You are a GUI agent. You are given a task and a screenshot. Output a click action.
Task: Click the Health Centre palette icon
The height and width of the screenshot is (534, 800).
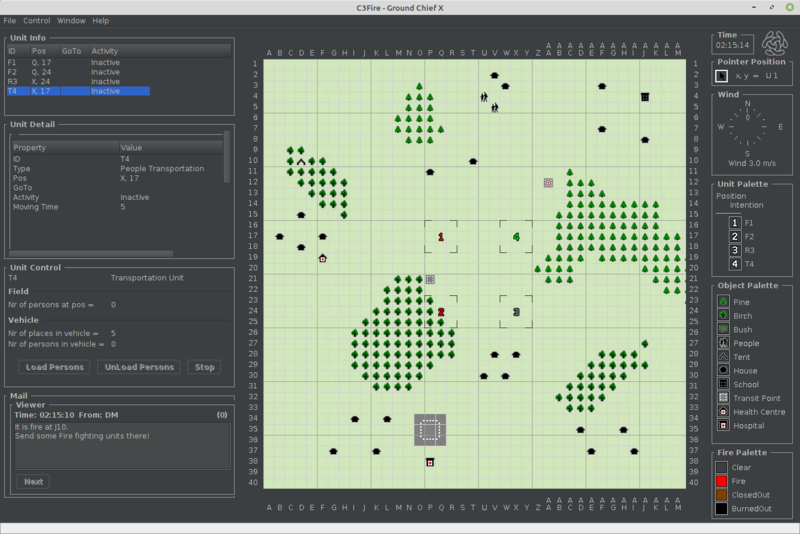coord(724,411)
